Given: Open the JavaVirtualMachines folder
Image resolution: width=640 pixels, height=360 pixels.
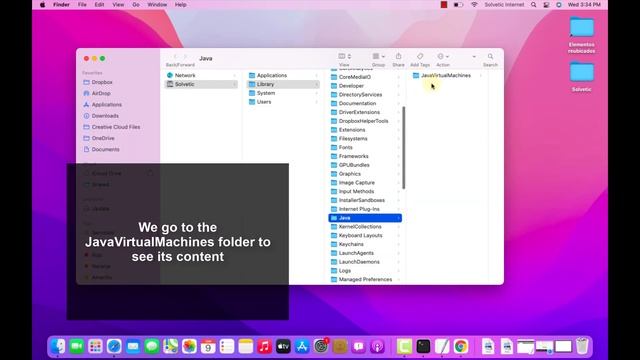Looking at the screenshot, I should click(x=446, y=76).
